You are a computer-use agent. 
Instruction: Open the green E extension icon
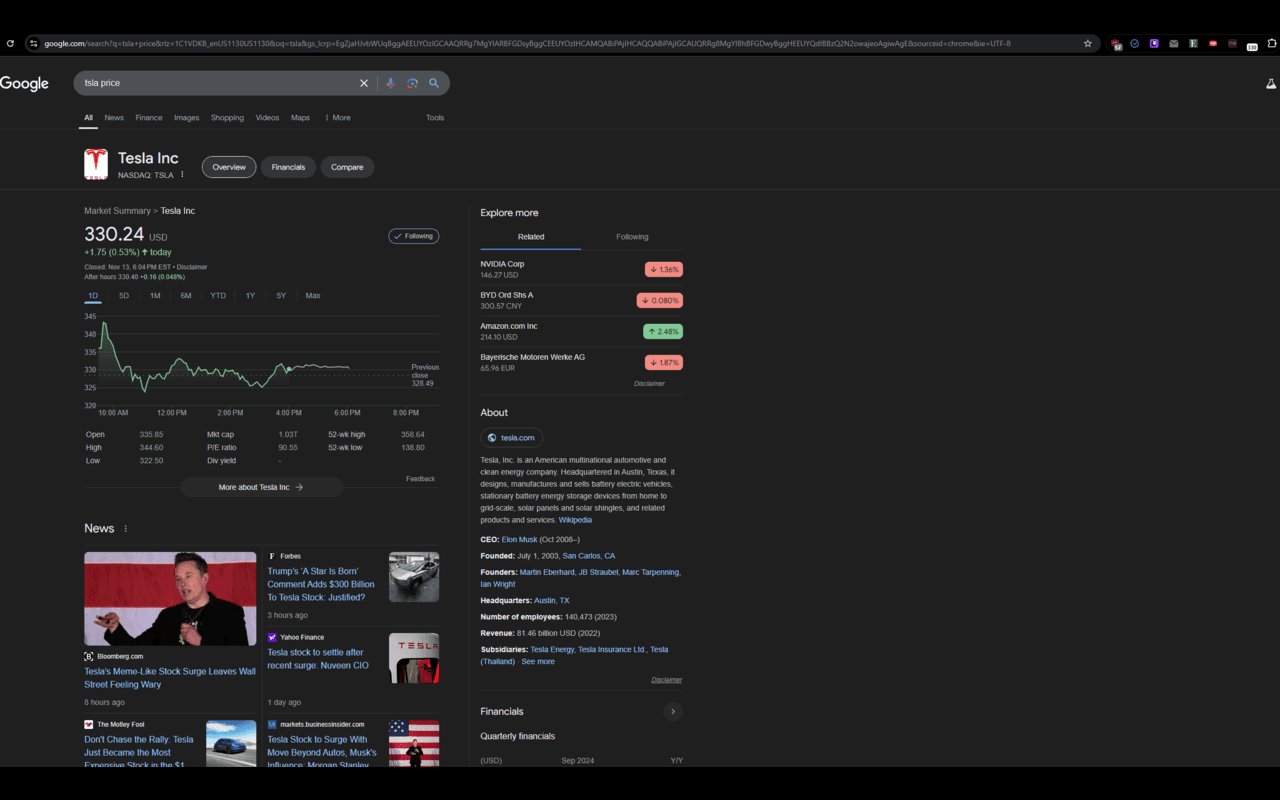pos(1193,44)
